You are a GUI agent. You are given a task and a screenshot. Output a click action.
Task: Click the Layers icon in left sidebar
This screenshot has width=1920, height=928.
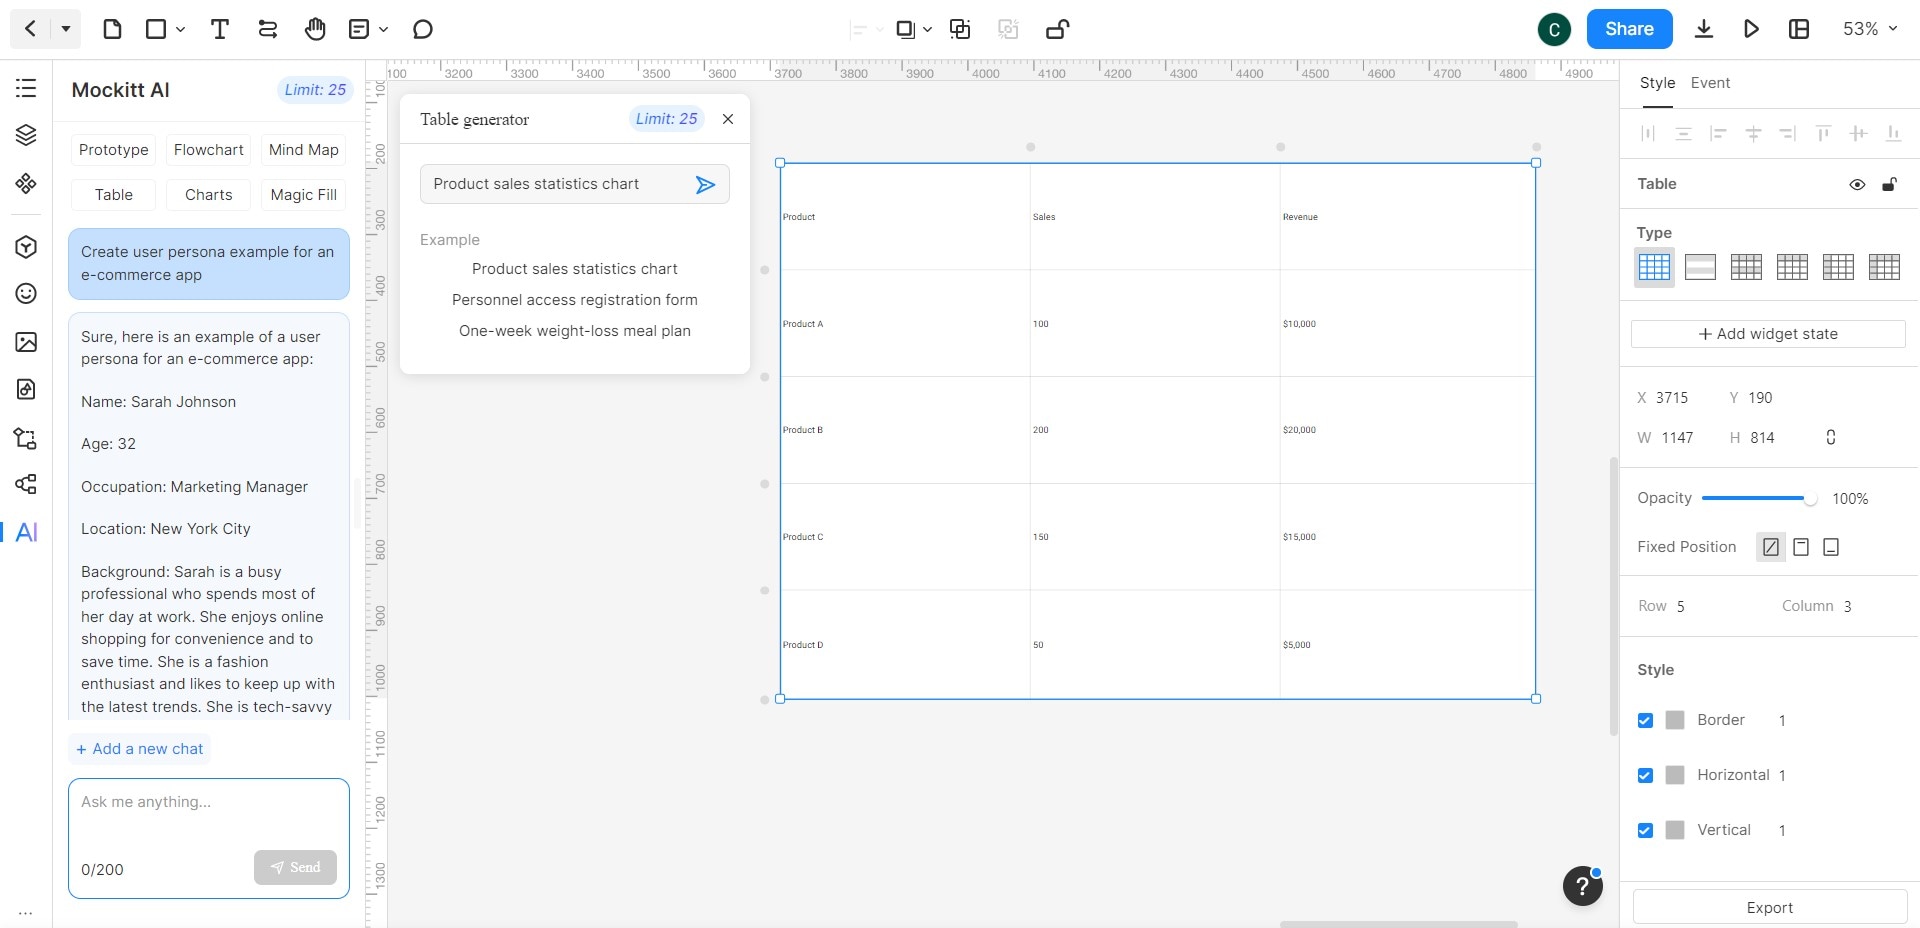26,135
